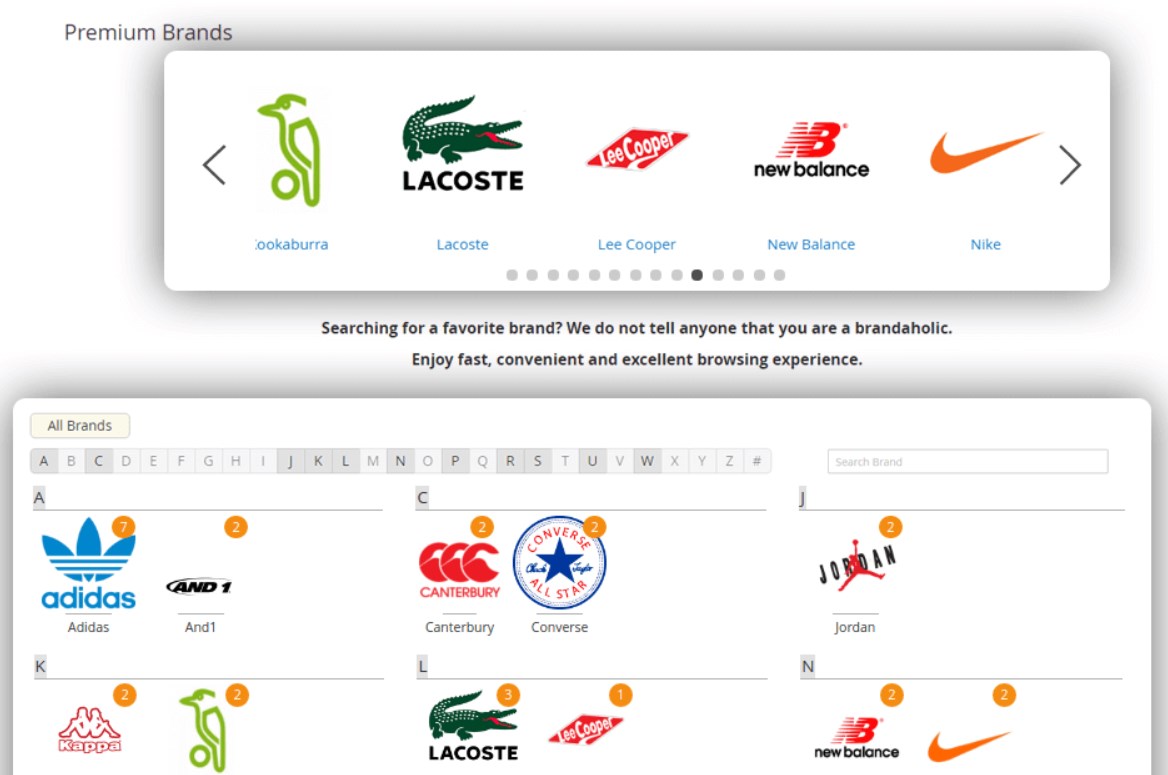Image resolution: width=1168 pixels, height=775 pixels.
Task: Select the Nike swoosh logo in carousel
Action: [986, 153]
